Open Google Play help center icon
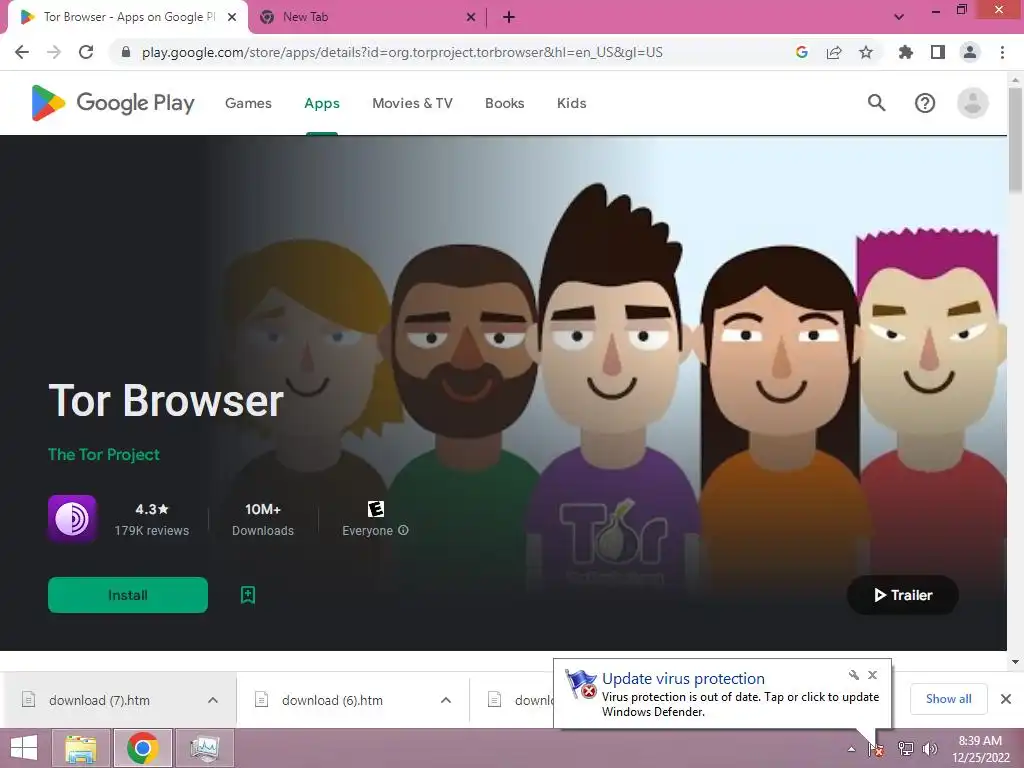This screenshot has width=1024, height=768. click(925, 103)
